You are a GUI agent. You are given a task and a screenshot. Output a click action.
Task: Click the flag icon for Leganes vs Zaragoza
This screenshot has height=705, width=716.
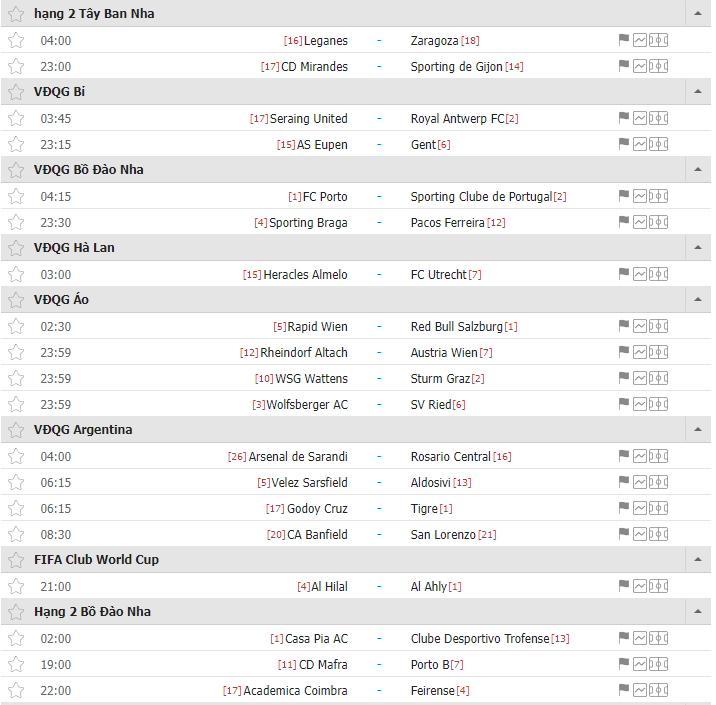pos(623,40)
